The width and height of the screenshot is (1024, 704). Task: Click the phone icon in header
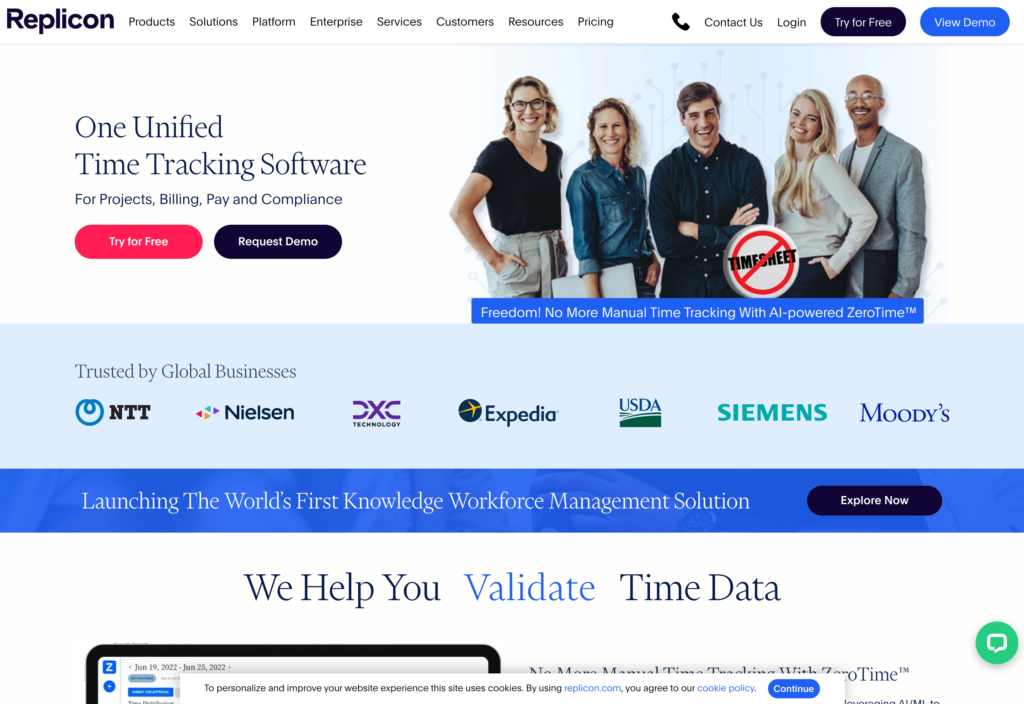pos(680,22)
